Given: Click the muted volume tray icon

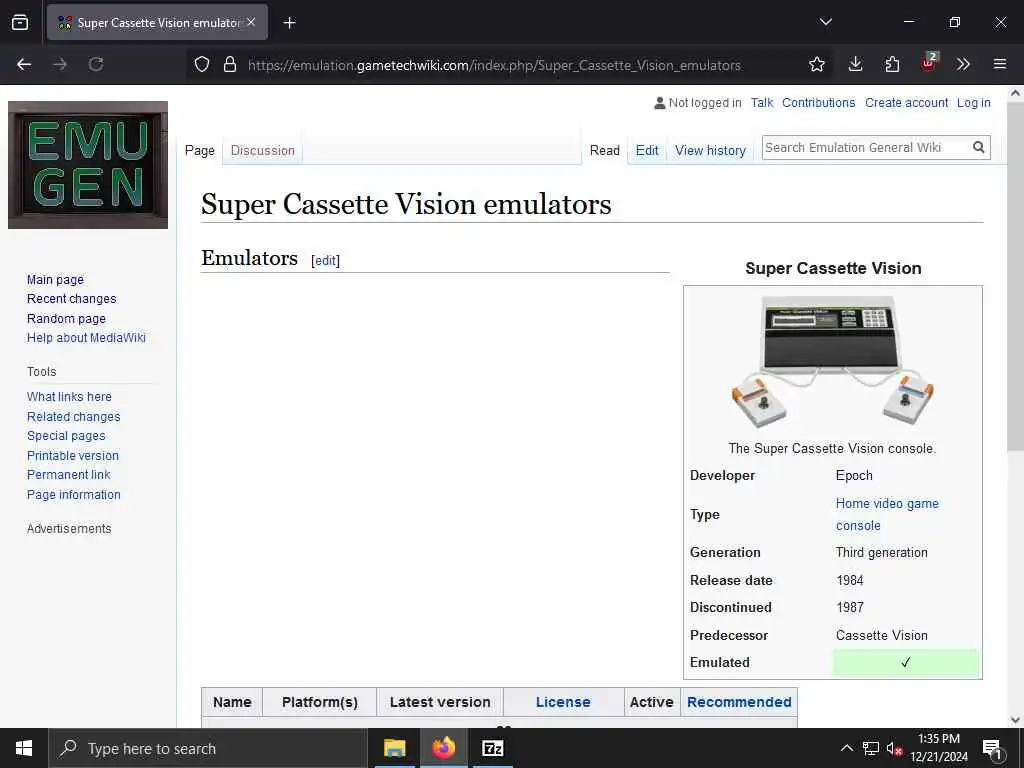Looking at the screenshot, I should pos(894,748).
